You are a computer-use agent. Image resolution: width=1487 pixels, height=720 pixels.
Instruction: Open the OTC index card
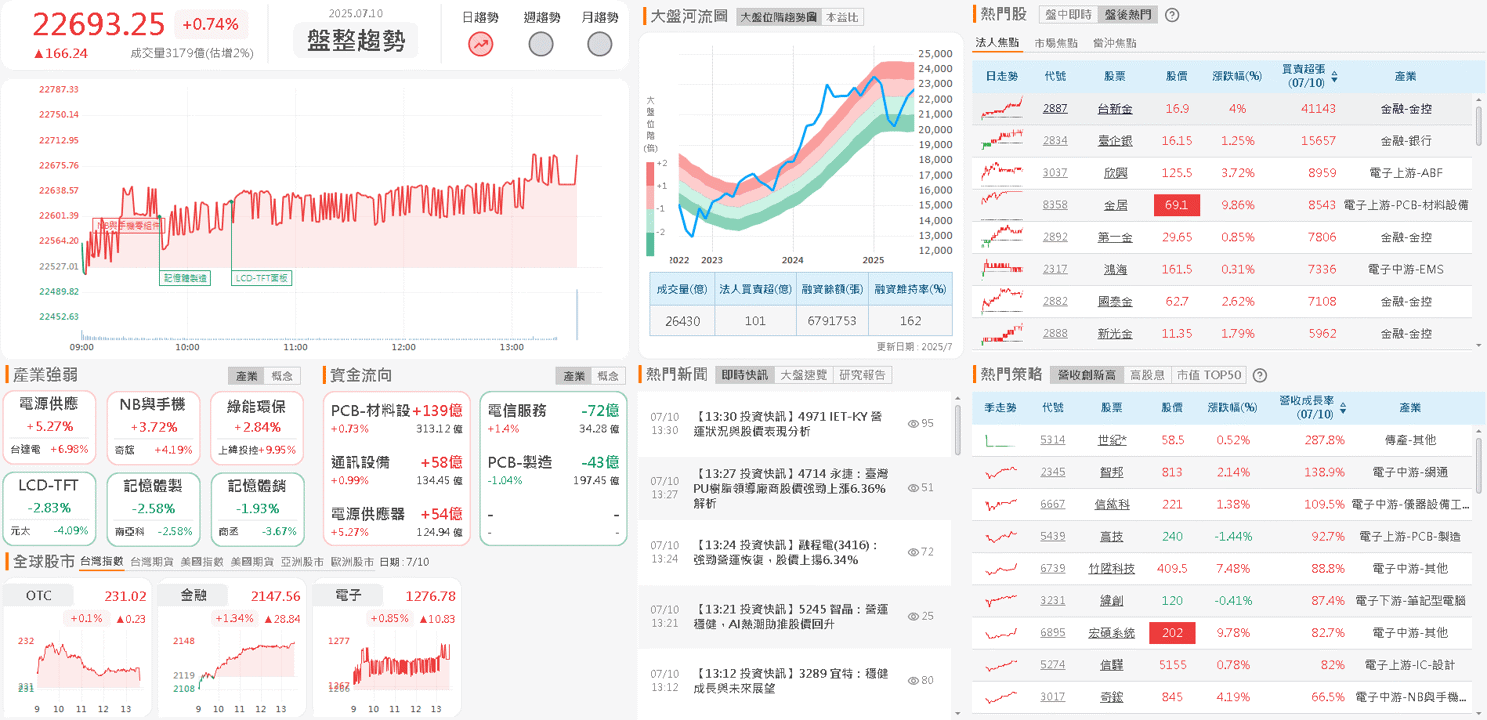(76, 647)
